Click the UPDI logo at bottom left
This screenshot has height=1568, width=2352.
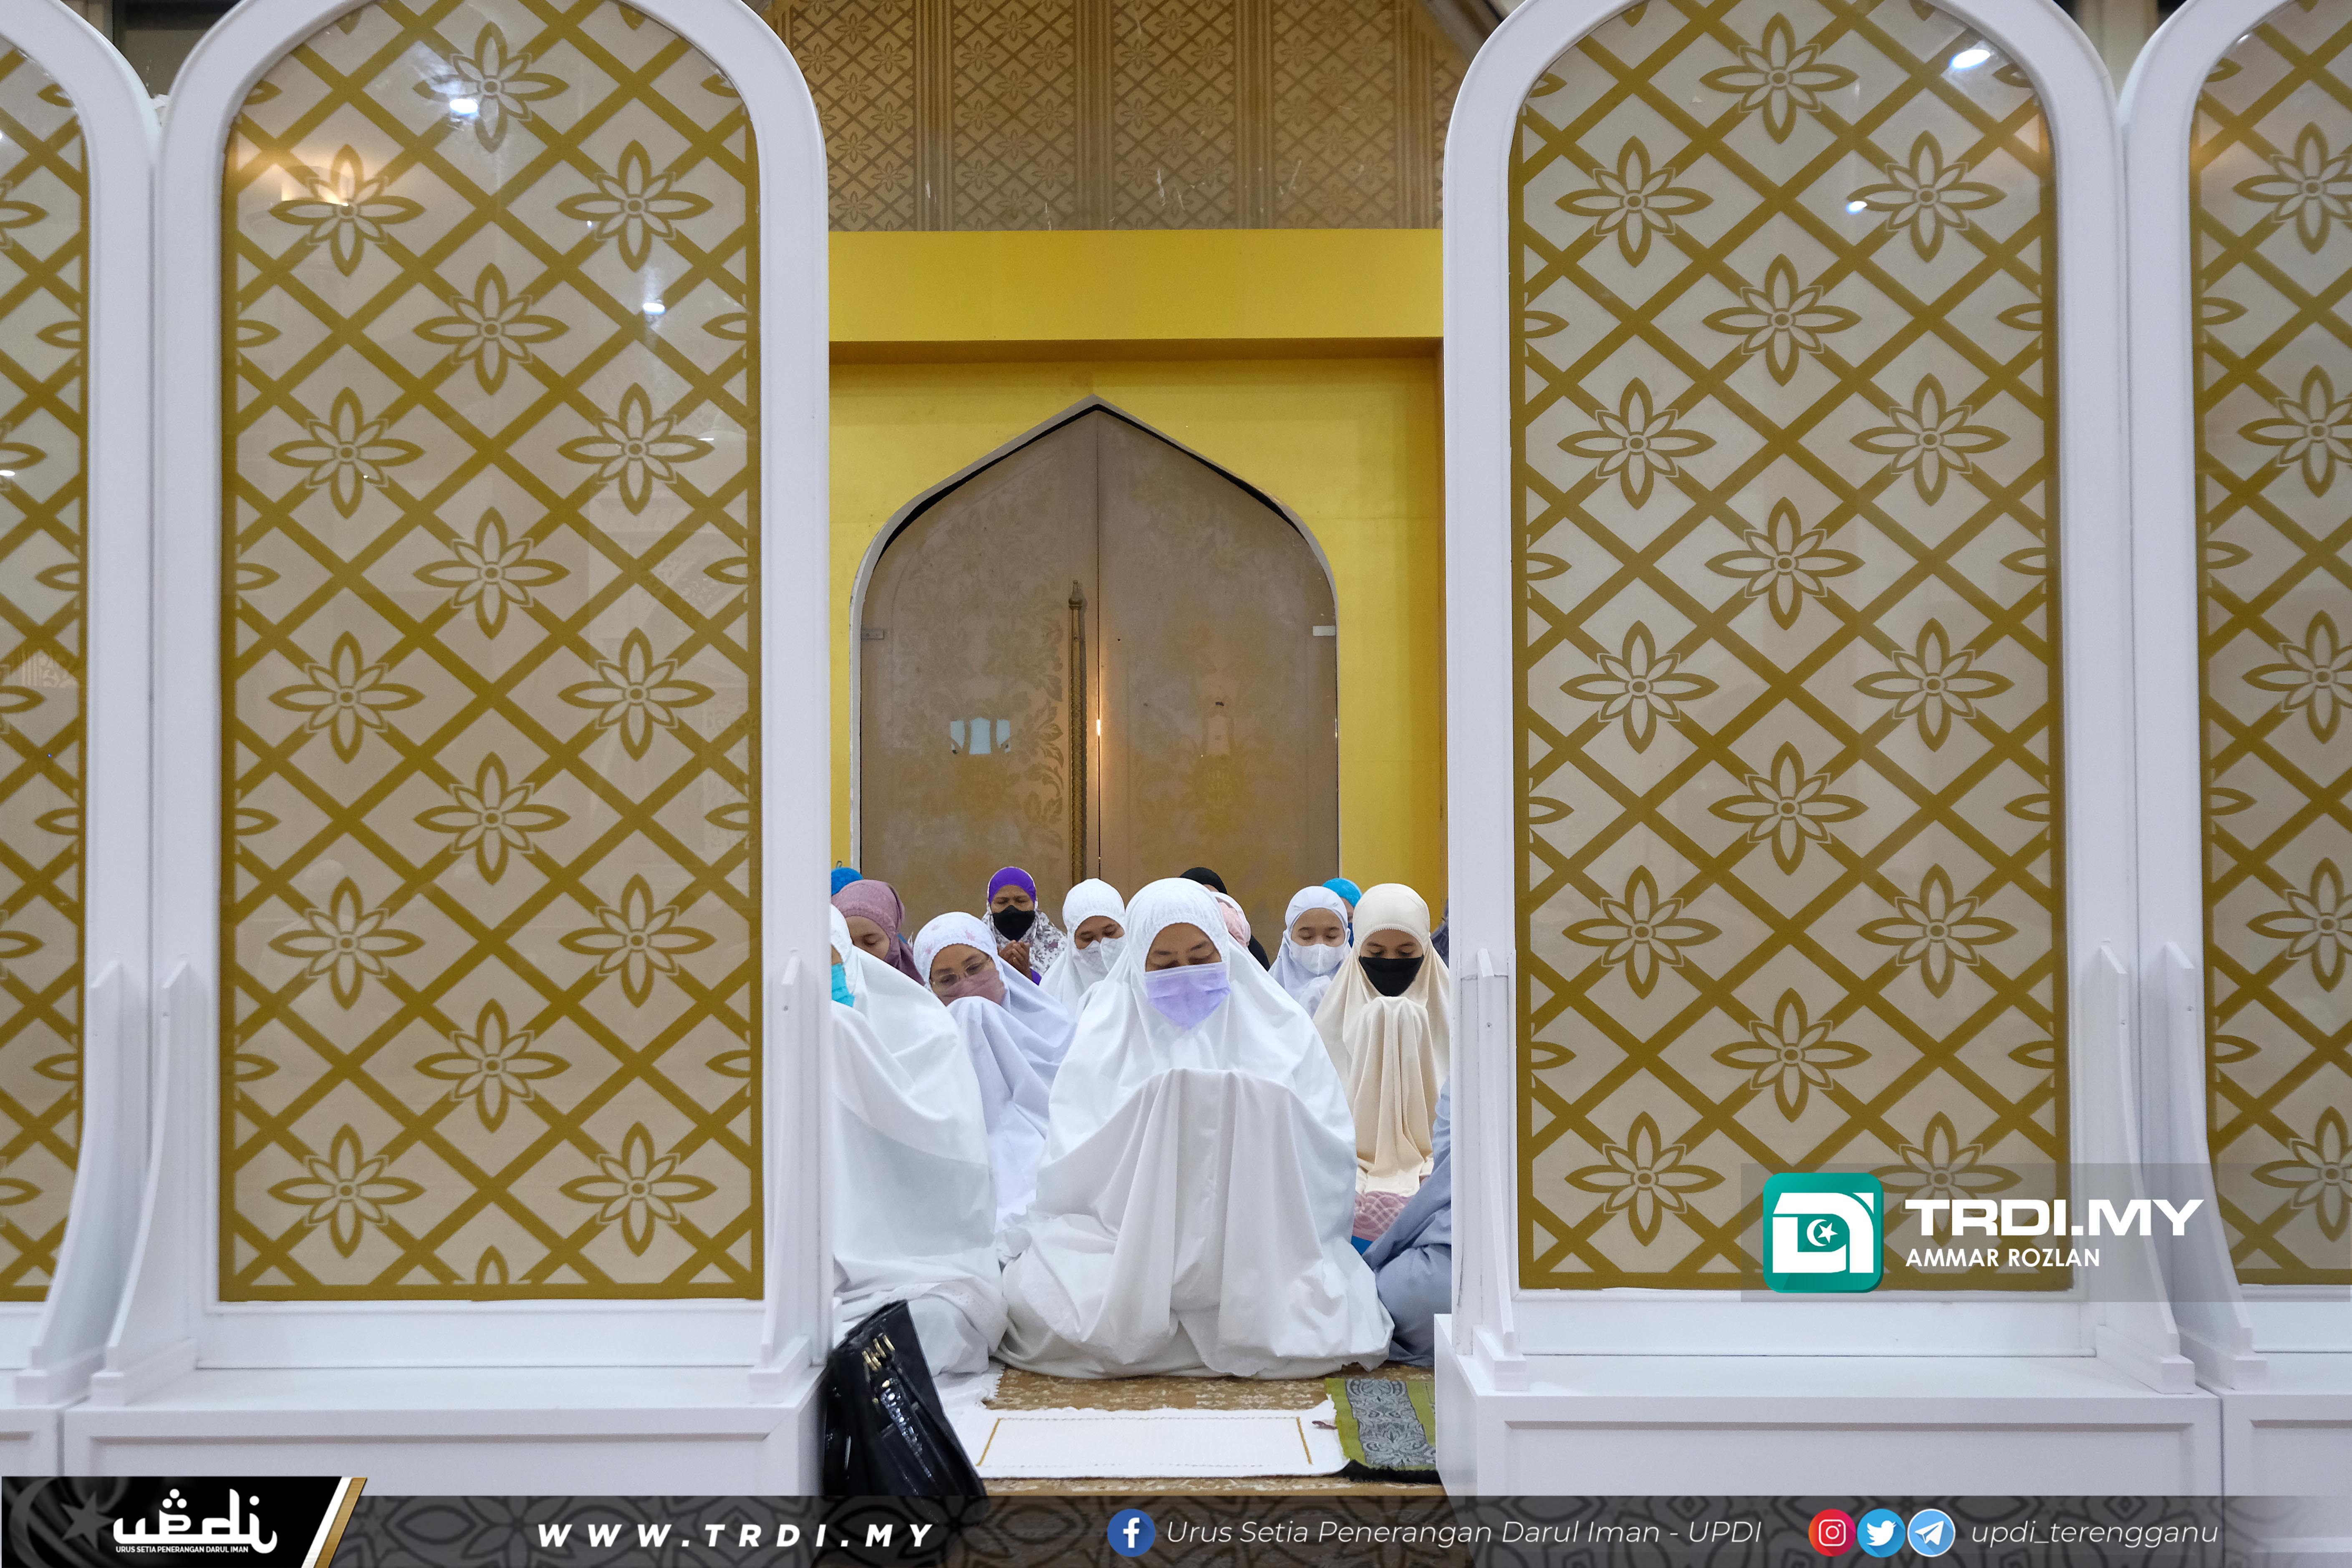click(194, 1523)
